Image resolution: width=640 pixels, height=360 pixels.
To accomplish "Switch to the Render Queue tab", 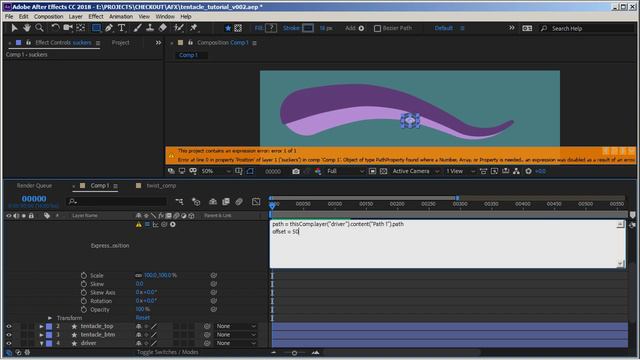I will click(x=34, y=186).
